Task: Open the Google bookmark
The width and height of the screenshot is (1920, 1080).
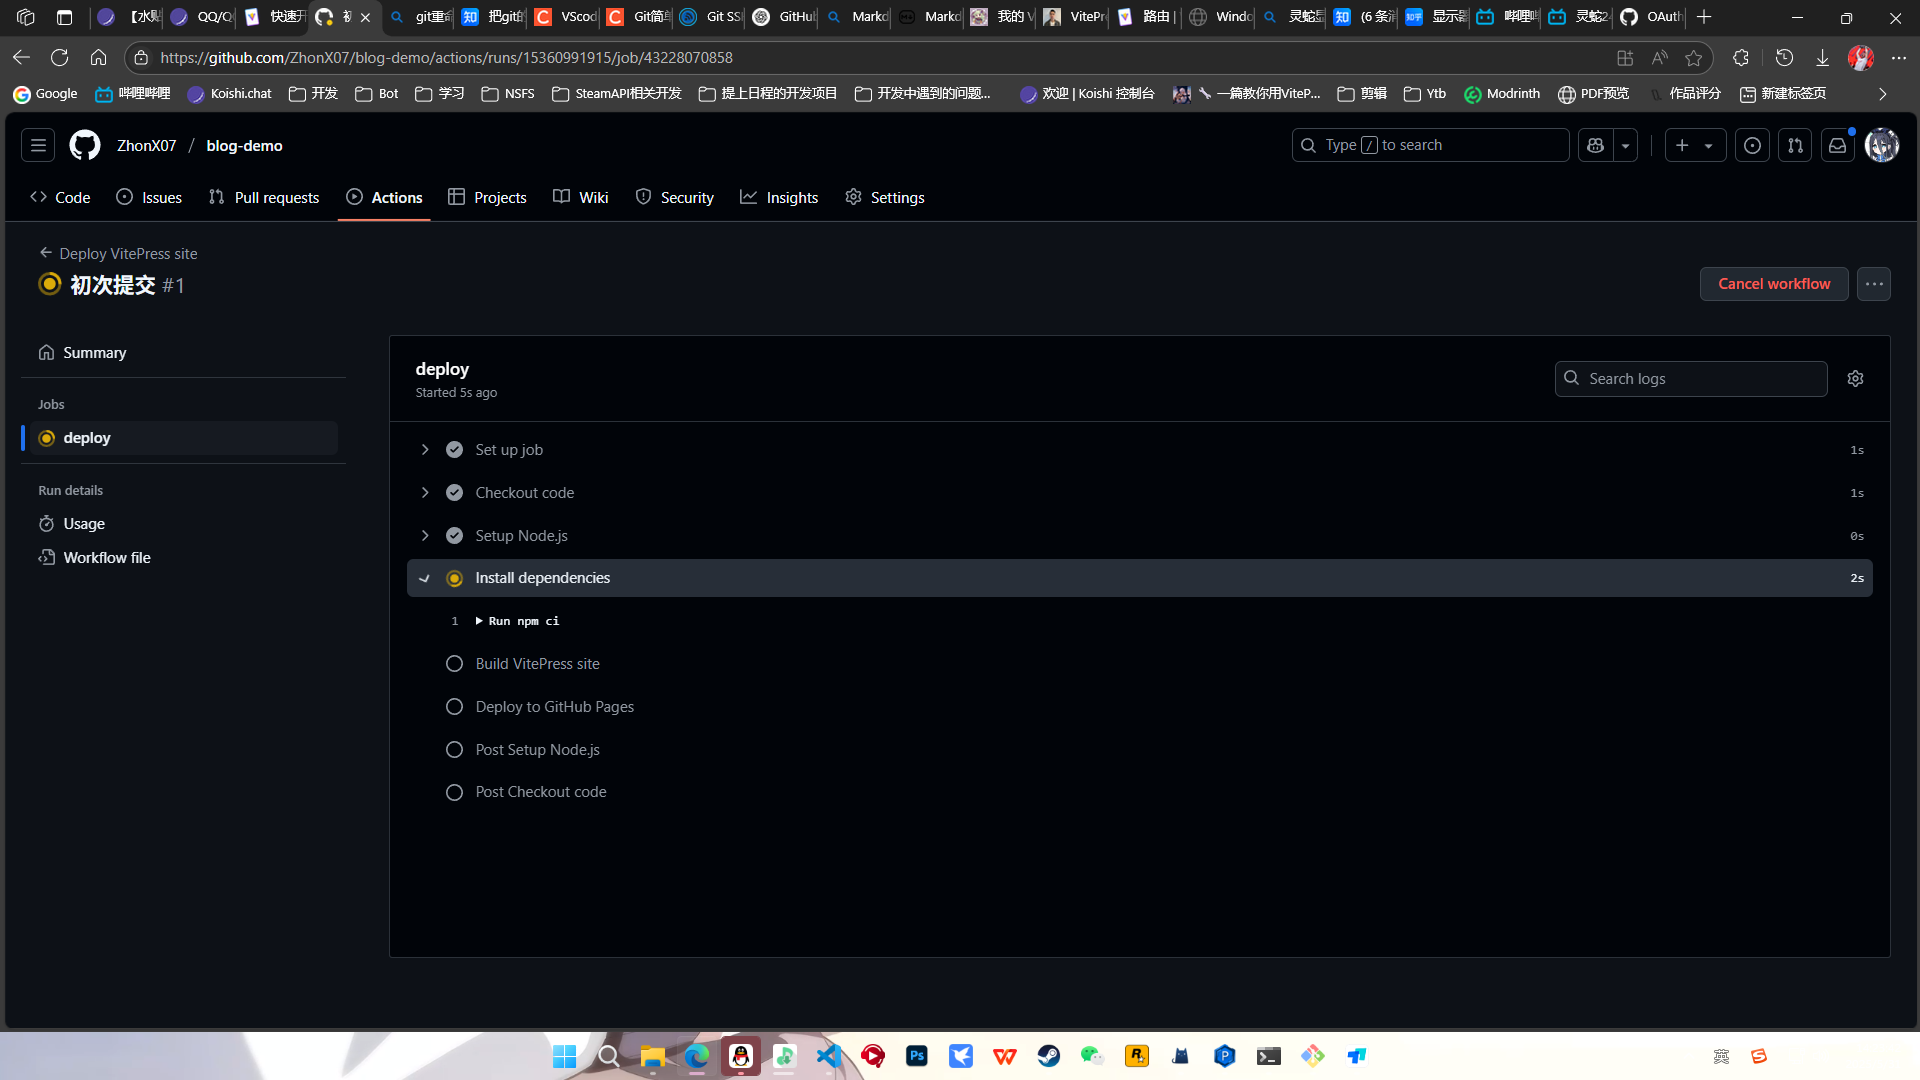Action: pyautogui.click(x=45, y=93)
